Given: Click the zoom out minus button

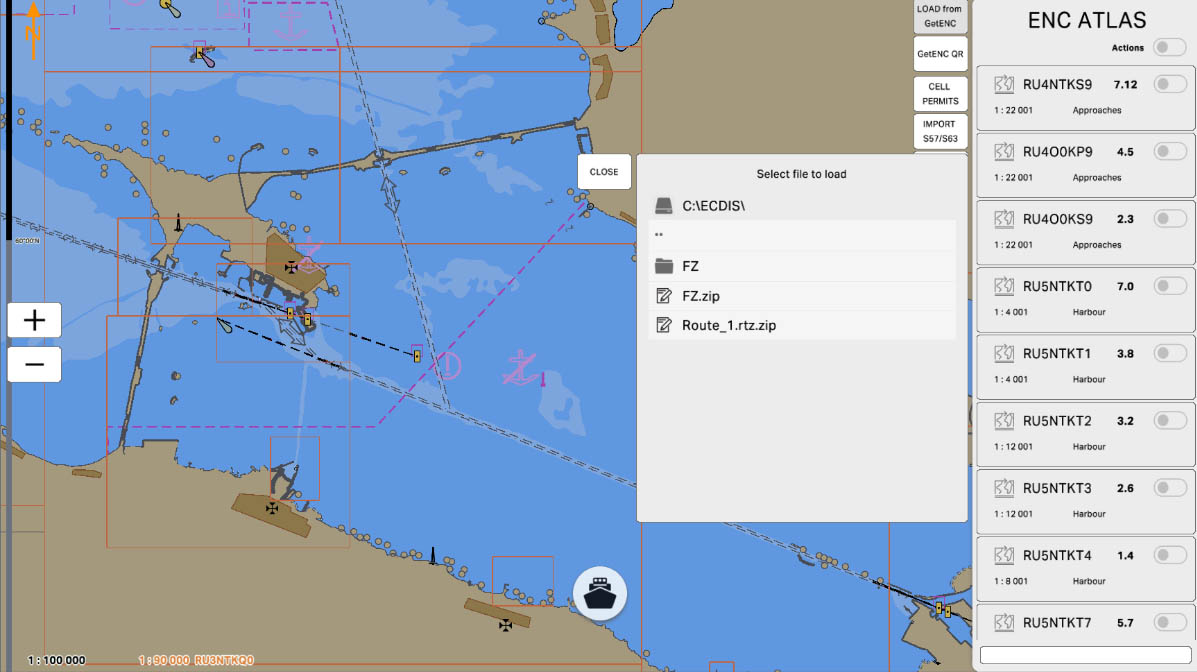Looking at the screenshot, I should pyautogui.click(x=34, y=364).
